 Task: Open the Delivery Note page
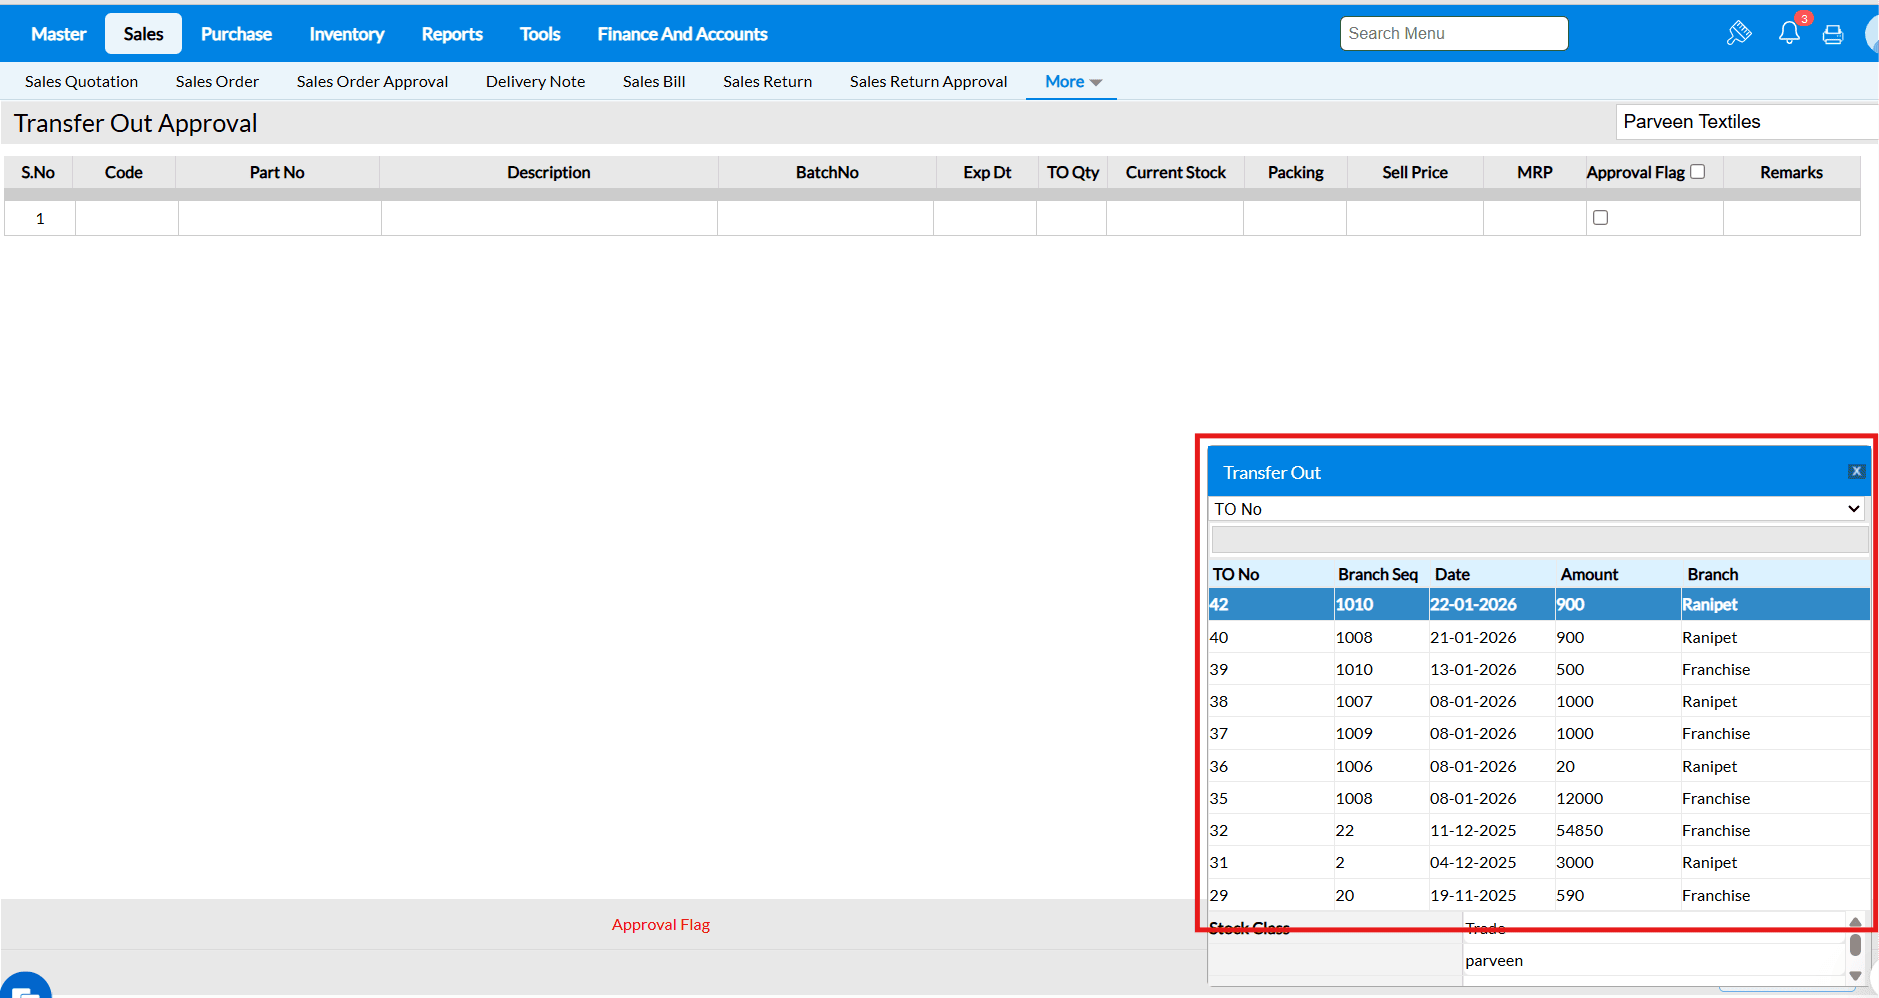535,82
